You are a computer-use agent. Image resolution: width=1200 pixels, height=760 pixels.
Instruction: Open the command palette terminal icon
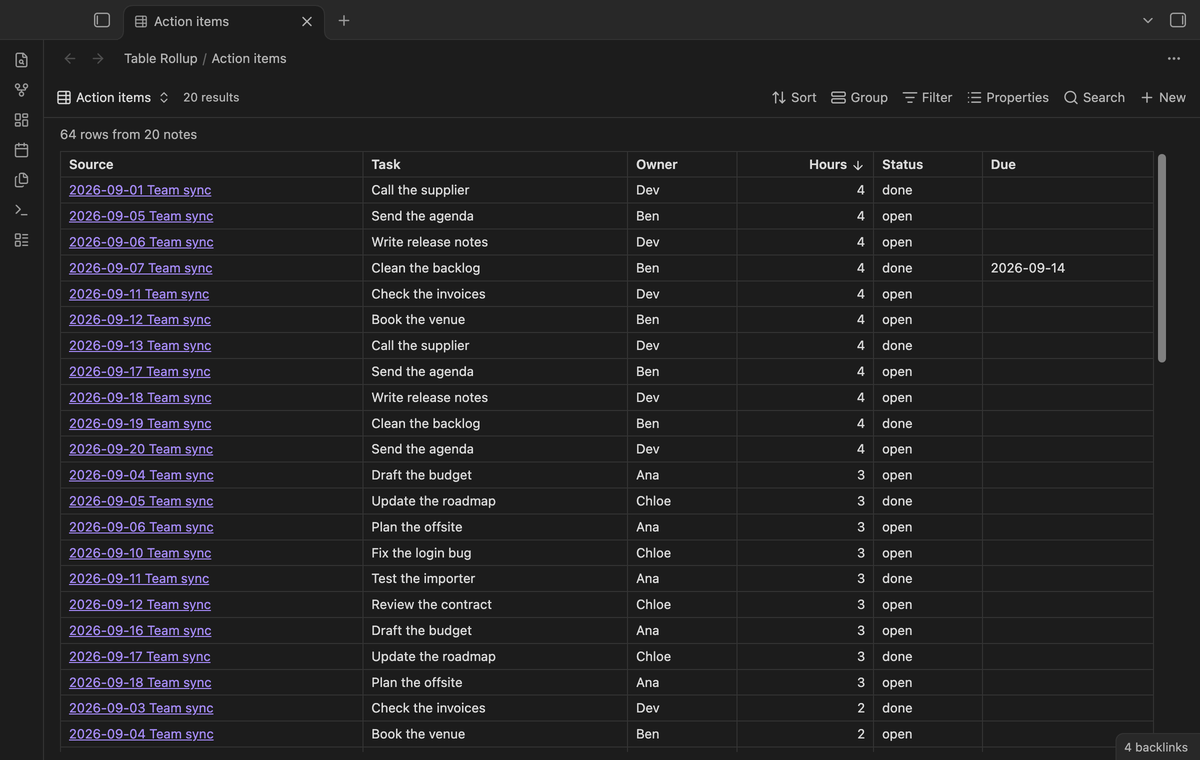[x=21, y=210]
